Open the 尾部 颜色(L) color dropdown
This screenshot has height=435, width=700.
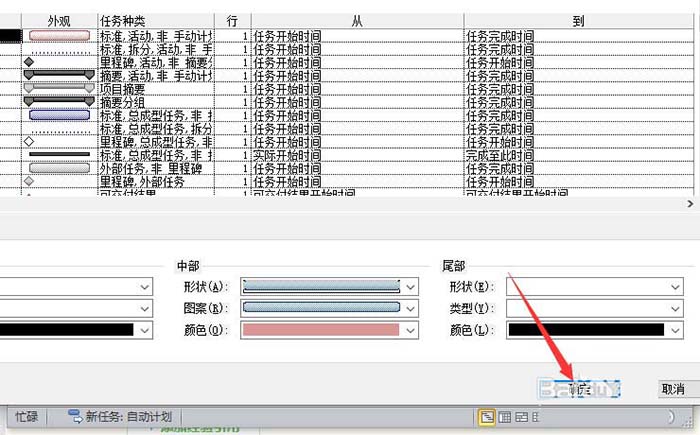tap(675, 330)
